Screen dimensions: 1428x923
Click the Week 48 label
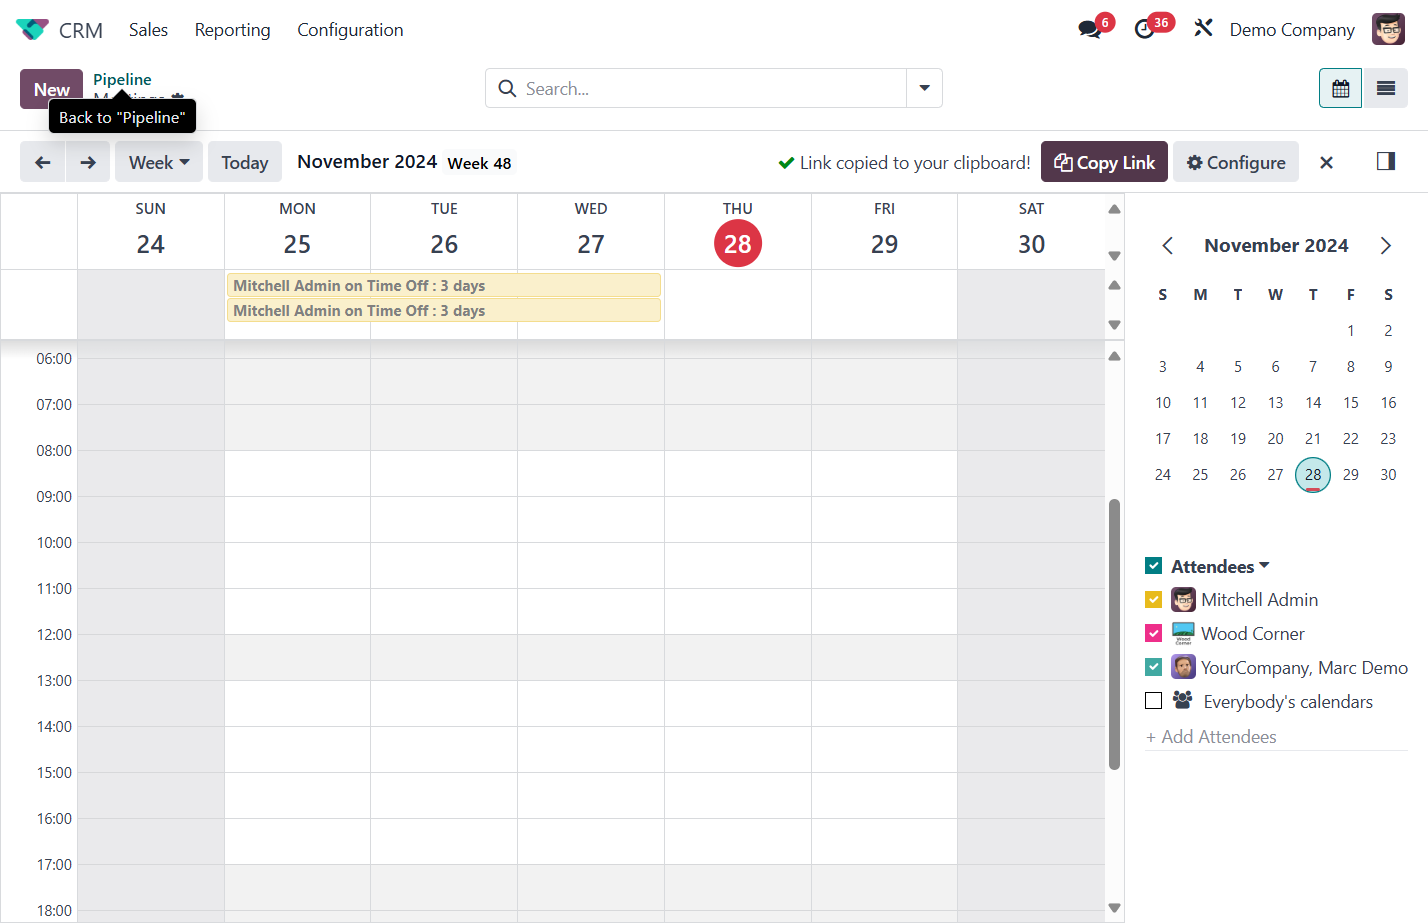pos(479,163)
